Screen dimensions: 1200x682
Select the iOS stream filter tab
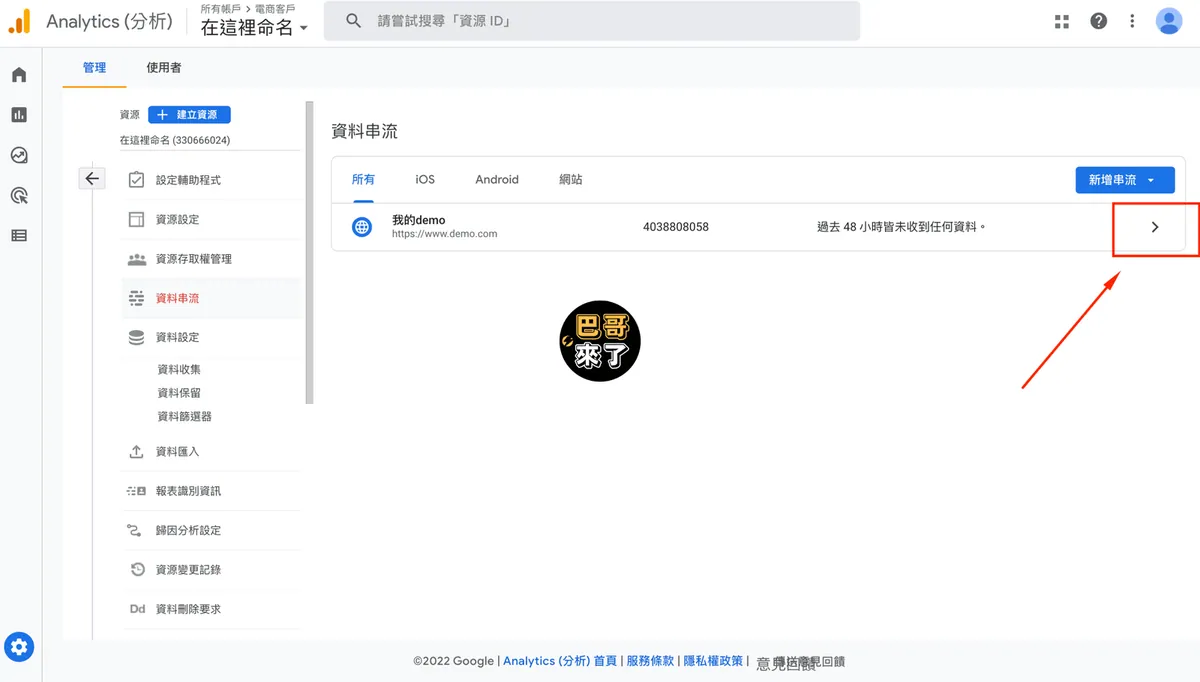(425, 180)
